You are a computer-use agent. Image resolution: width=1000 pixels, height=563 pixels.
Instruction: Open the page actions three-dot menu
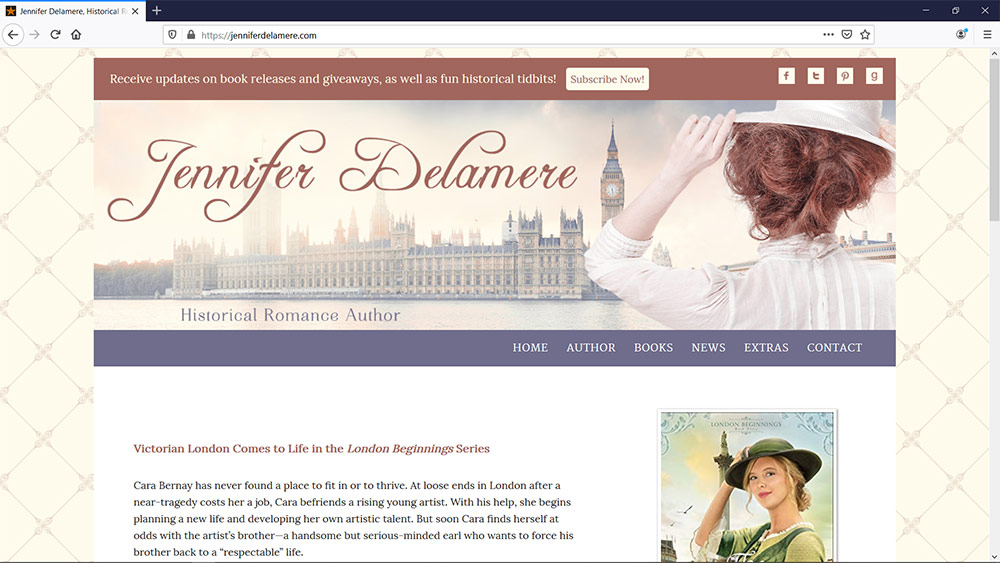(x=828, y=34)
